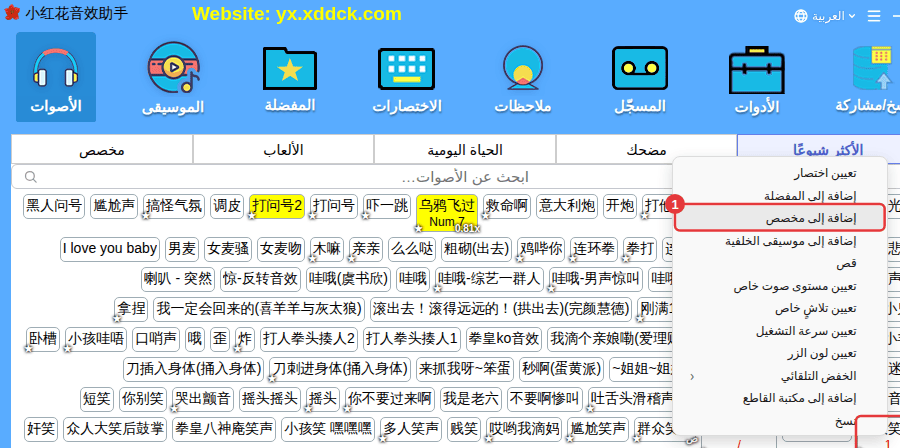Play the 惊-反转音效 sound button
The image size is (900, 448).
pyautogui.click(x=261, y=279)
